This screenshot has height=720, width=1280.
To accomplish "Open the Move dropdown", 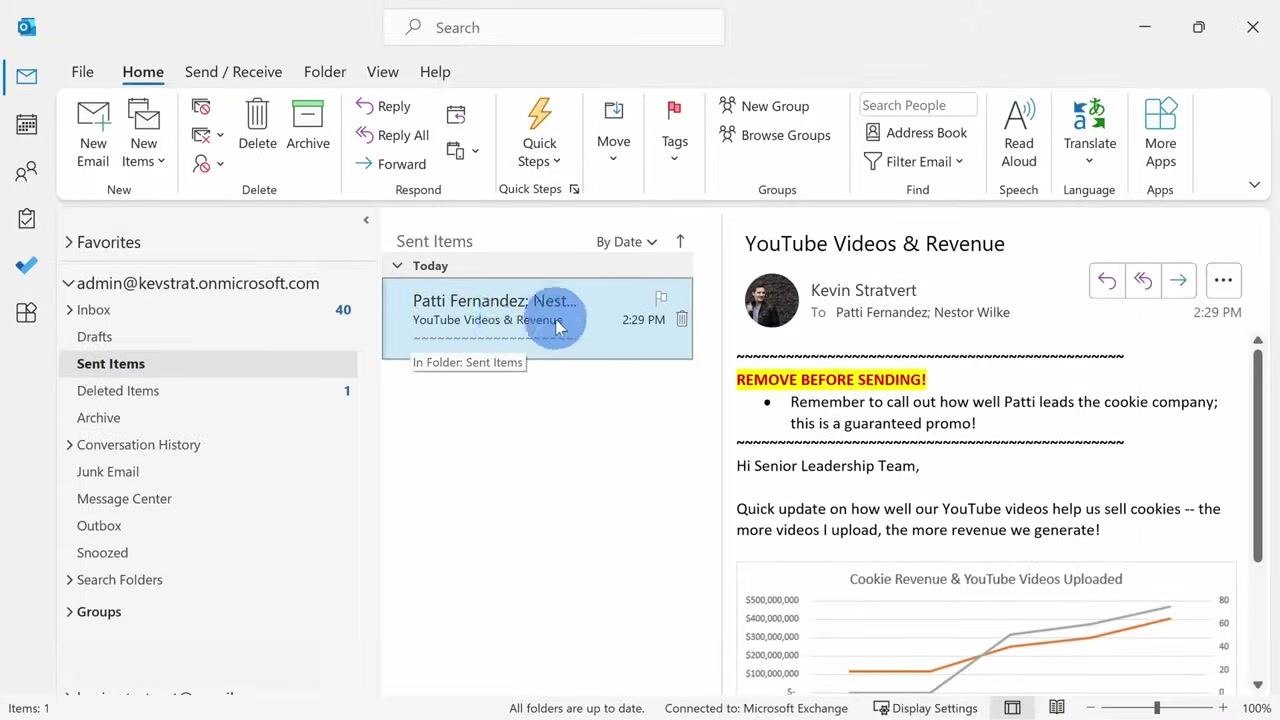I will (613, 130).
